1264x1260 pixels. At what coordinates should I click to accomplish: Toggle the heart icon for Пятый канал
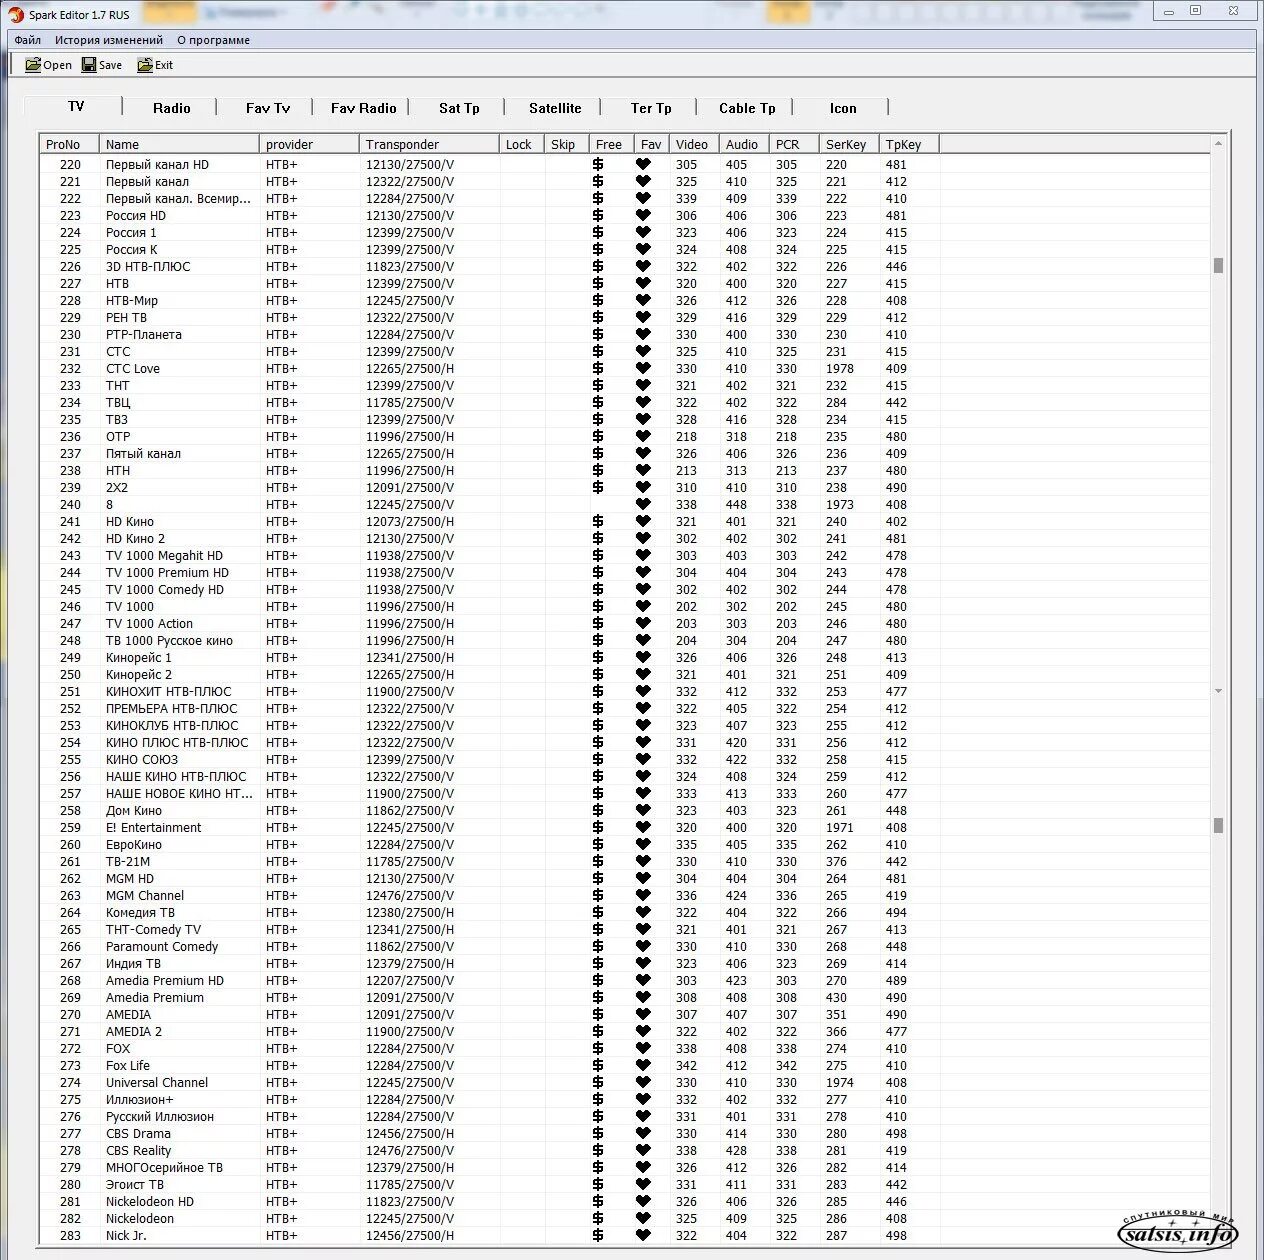point(643,453)
